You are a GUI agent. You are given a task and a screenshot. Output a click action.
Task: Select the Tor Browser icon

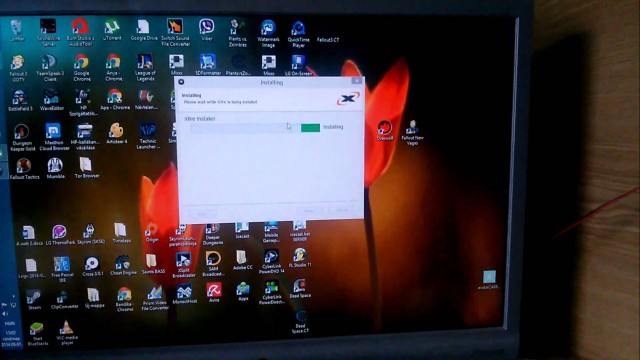pyautogui.click(x=87, y=168)
